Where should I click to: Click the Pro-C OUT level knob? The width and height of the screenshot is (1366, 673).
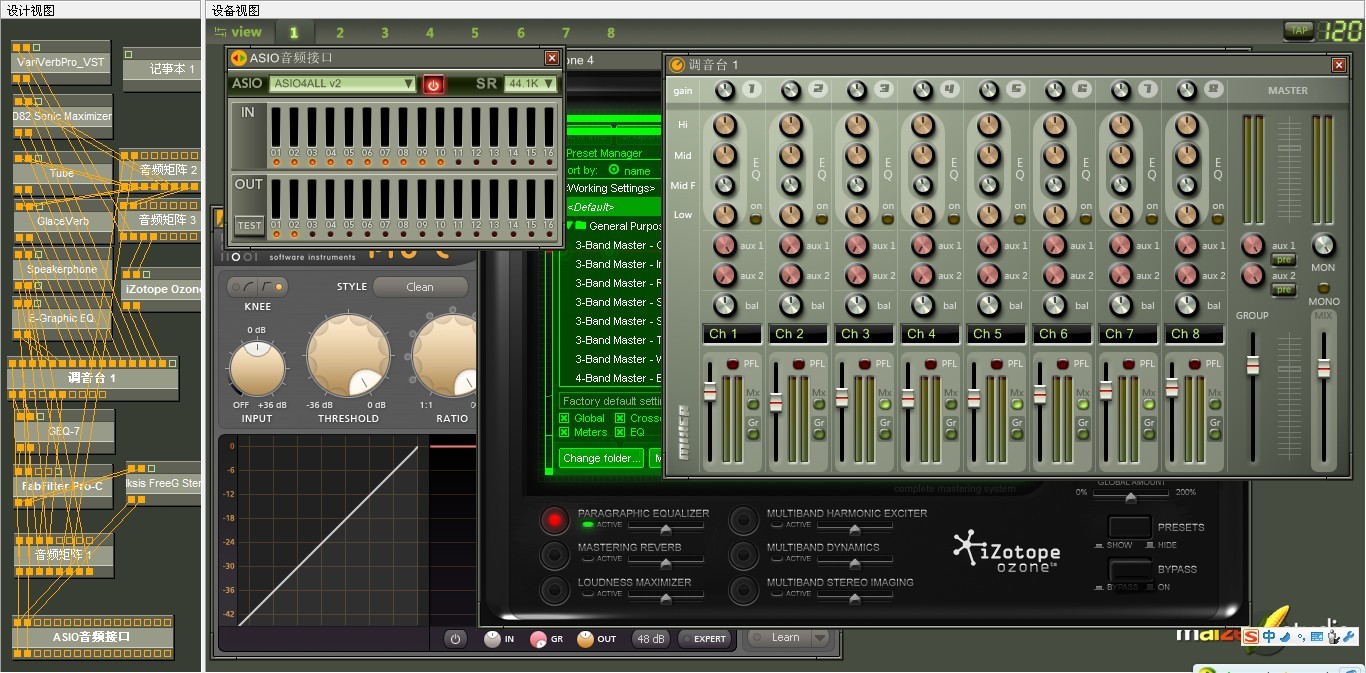coord(585,639)
